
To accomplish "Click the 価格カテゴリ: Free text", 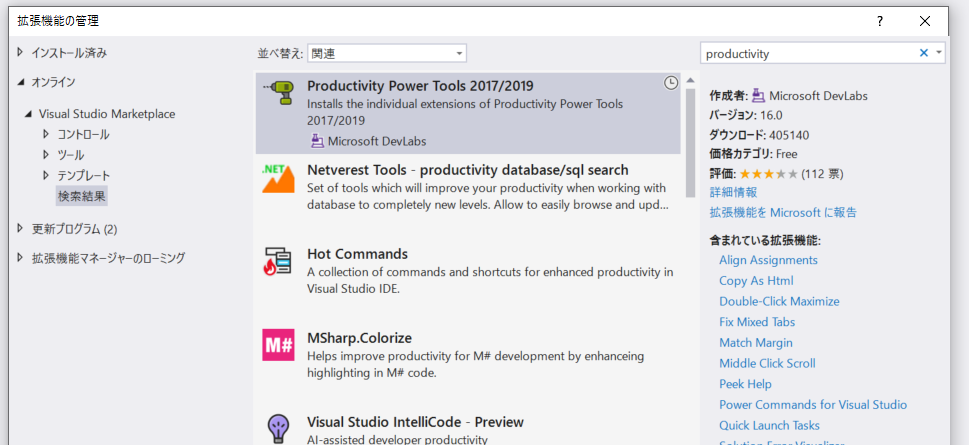I will point(753,154).
